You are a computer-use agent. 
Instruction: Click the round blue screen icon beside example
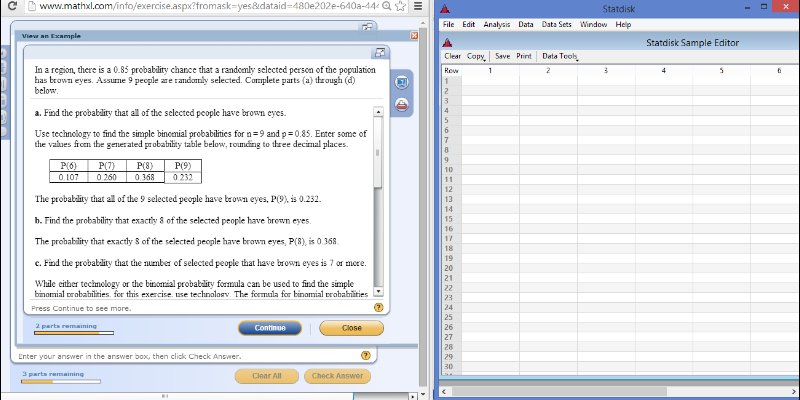[x=402, y=83]
